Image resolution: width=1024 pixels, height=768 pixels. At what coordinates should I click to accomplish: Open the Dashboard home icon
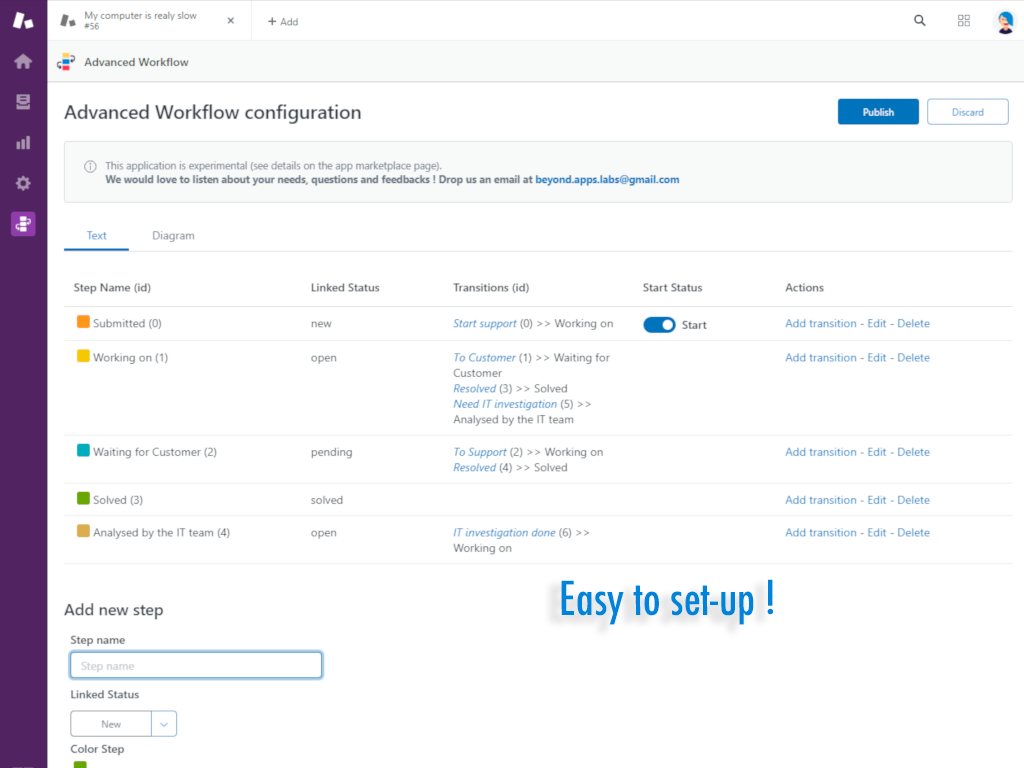22,61
